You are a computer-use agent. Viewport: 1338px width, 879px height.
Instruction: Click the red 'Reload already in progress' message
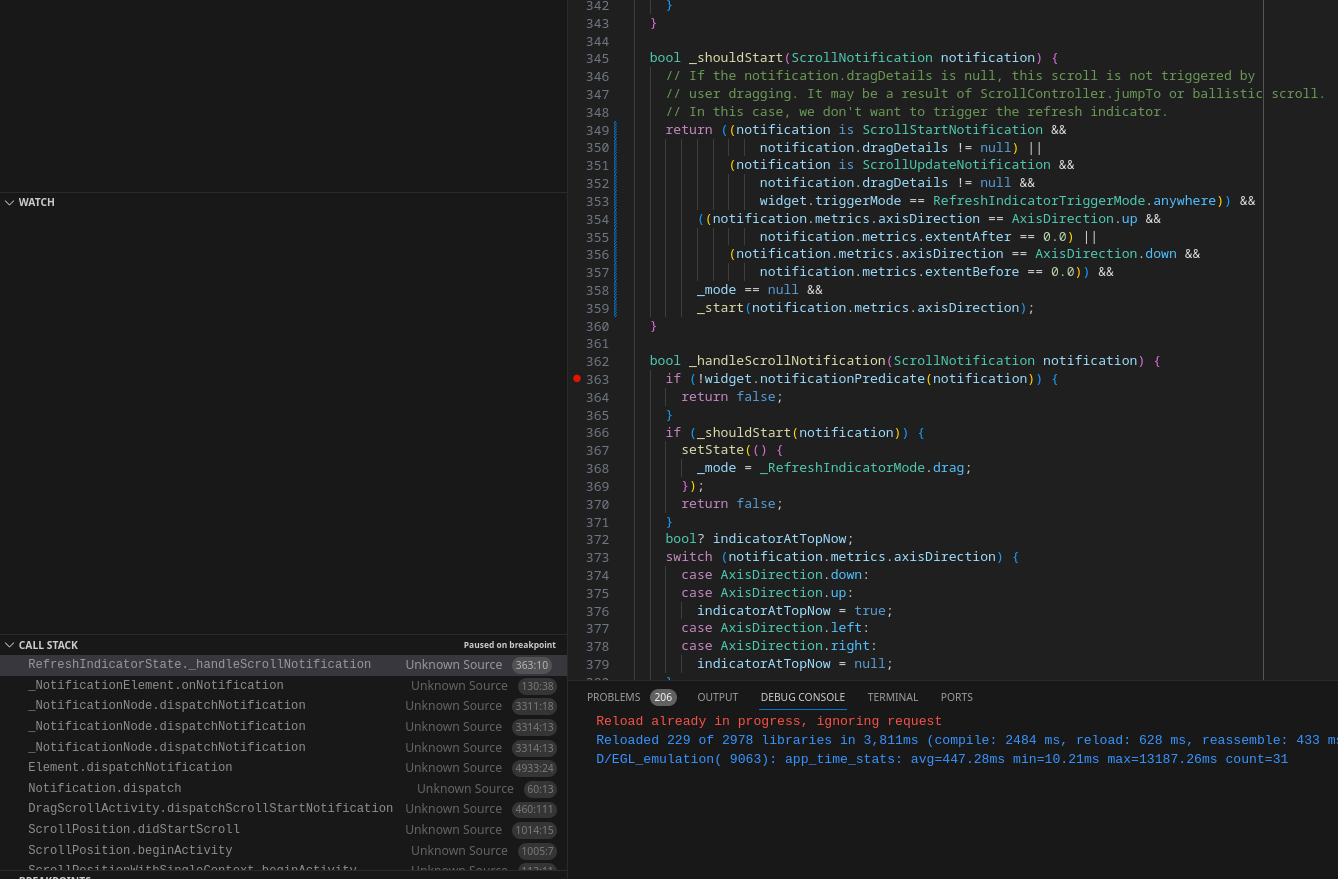pyautogui.click(x=768, y=720)
